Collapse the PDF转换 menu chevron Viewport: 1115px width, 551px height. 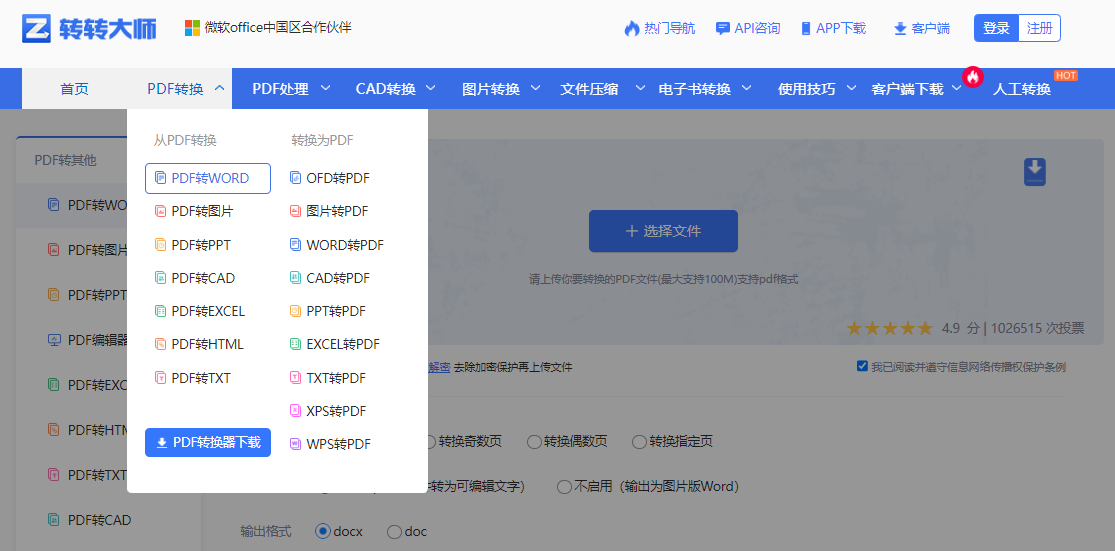[219, 88]
